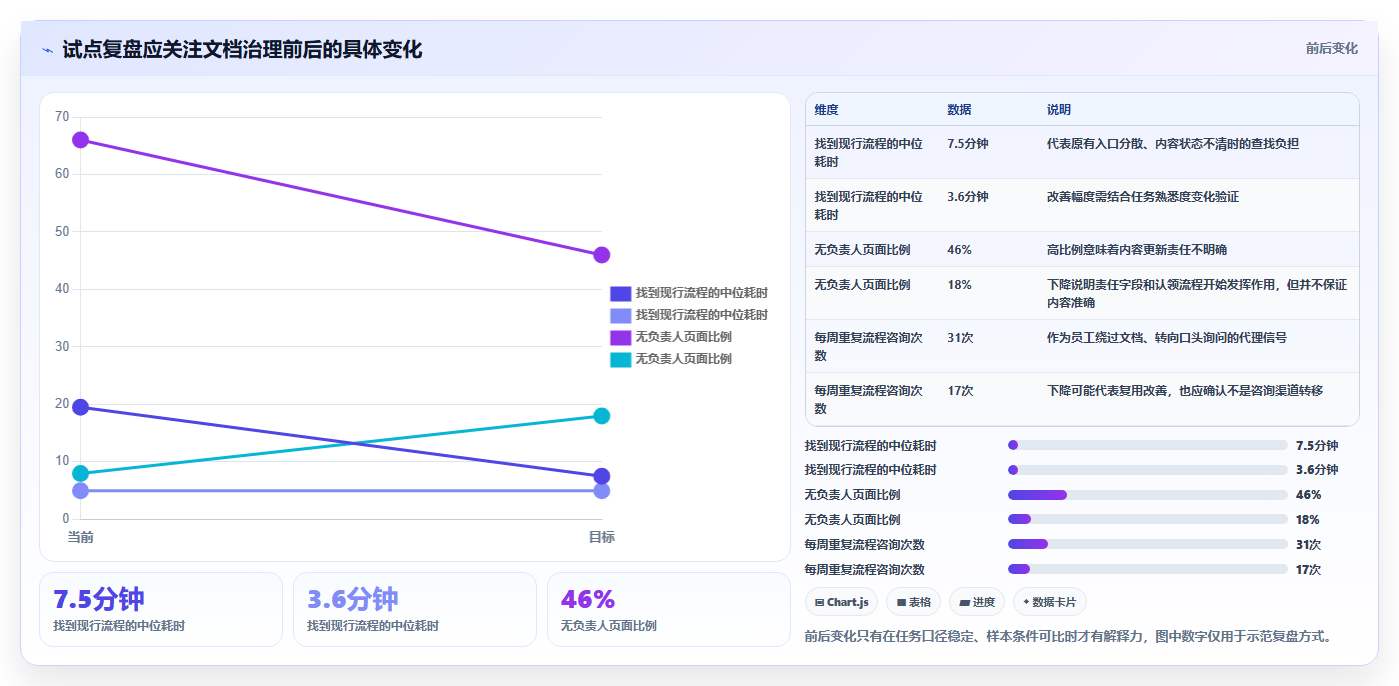Click the 前后变化 tag in header
The image size is (1399, 686).
coord(1332,48)
